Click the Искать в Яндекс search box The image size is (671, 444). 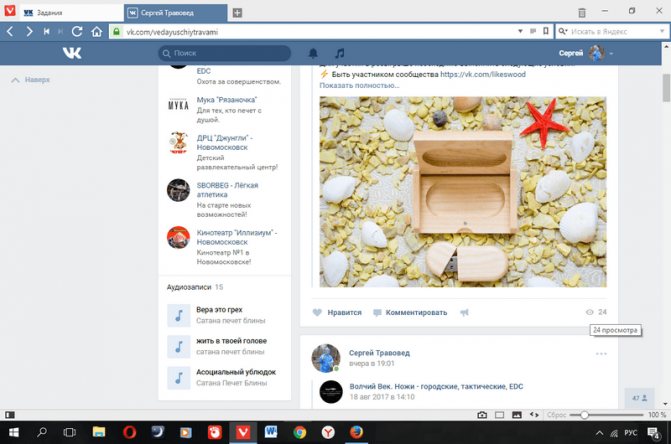click(613, 32)
